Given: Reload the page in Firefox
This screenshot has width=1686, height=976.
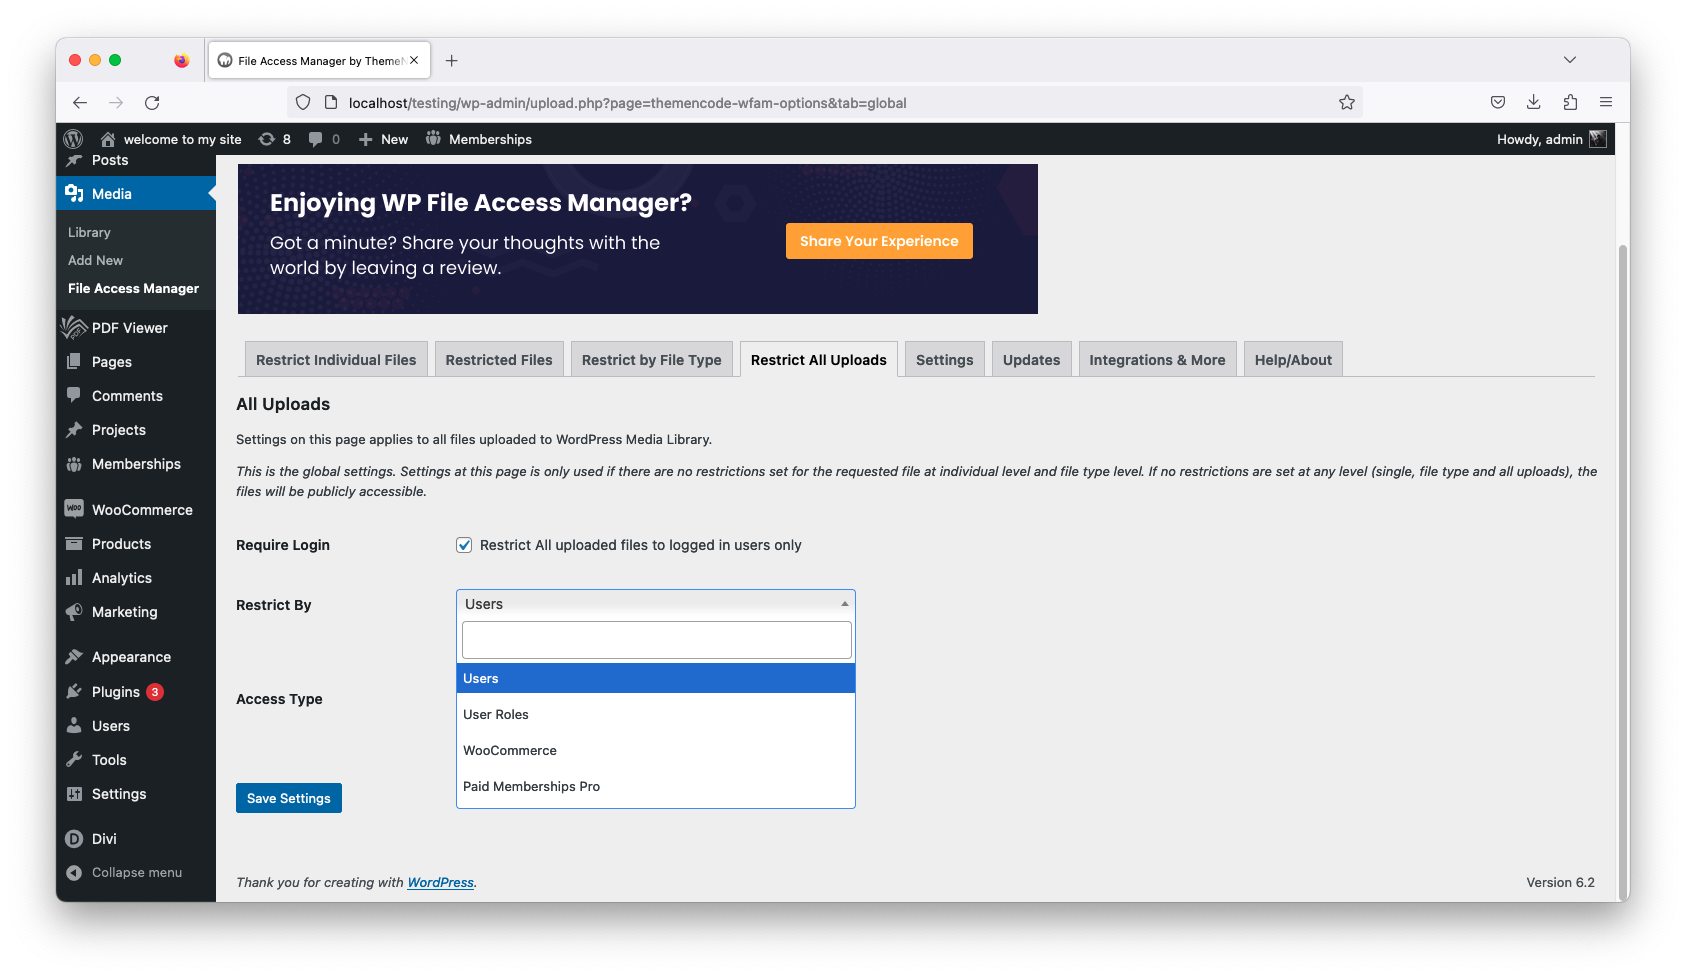Looking at the screenshot, I should [x=152, y=102].
